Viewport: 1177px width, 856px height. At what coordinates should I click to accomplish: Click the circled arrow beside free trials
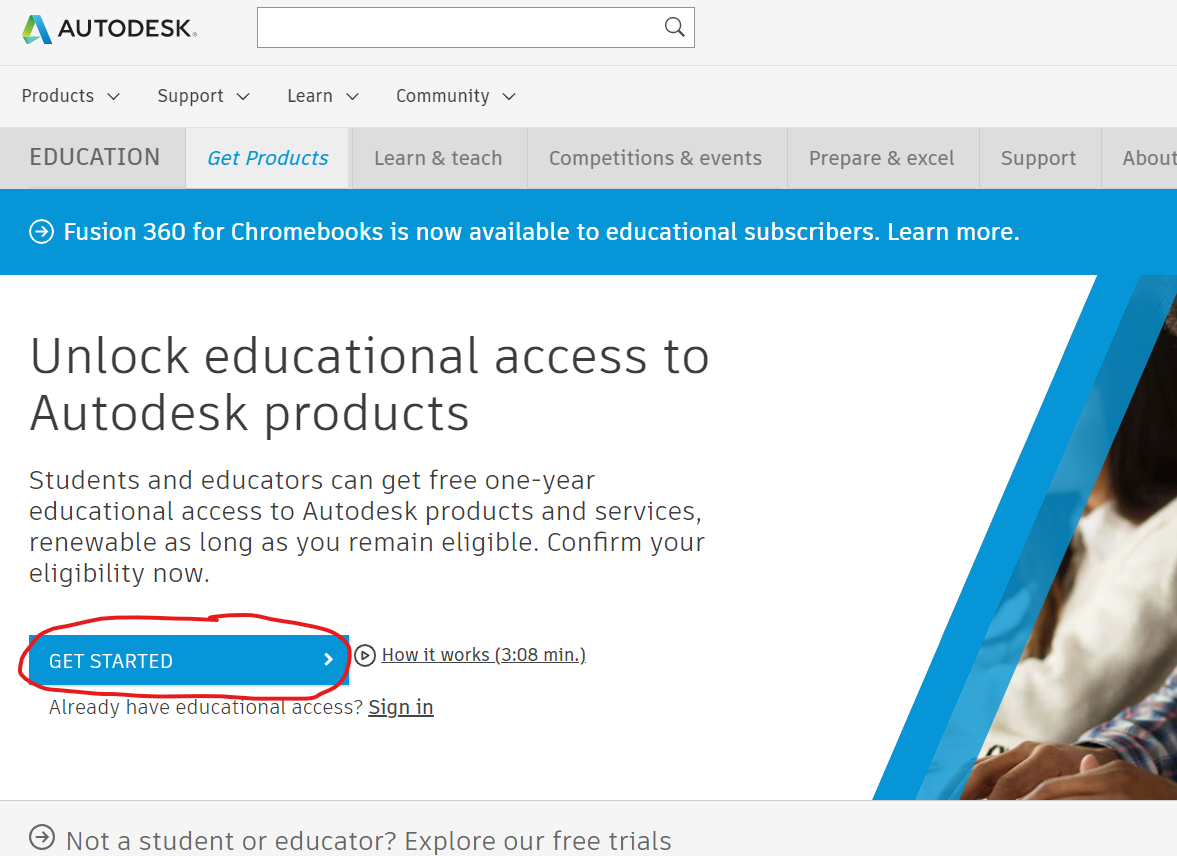coord(42,836)
